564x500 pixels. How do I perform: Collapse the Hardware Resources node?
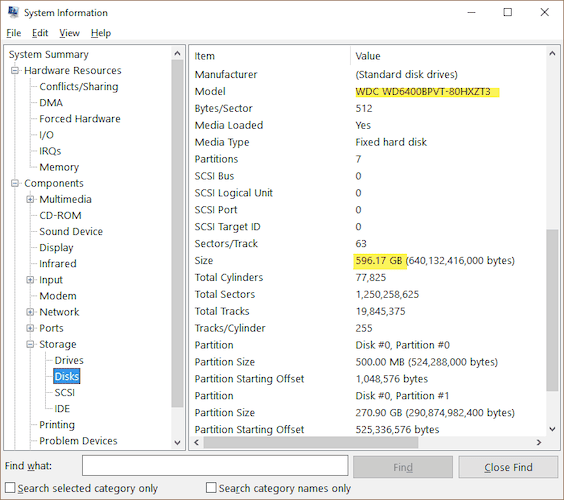15,71
